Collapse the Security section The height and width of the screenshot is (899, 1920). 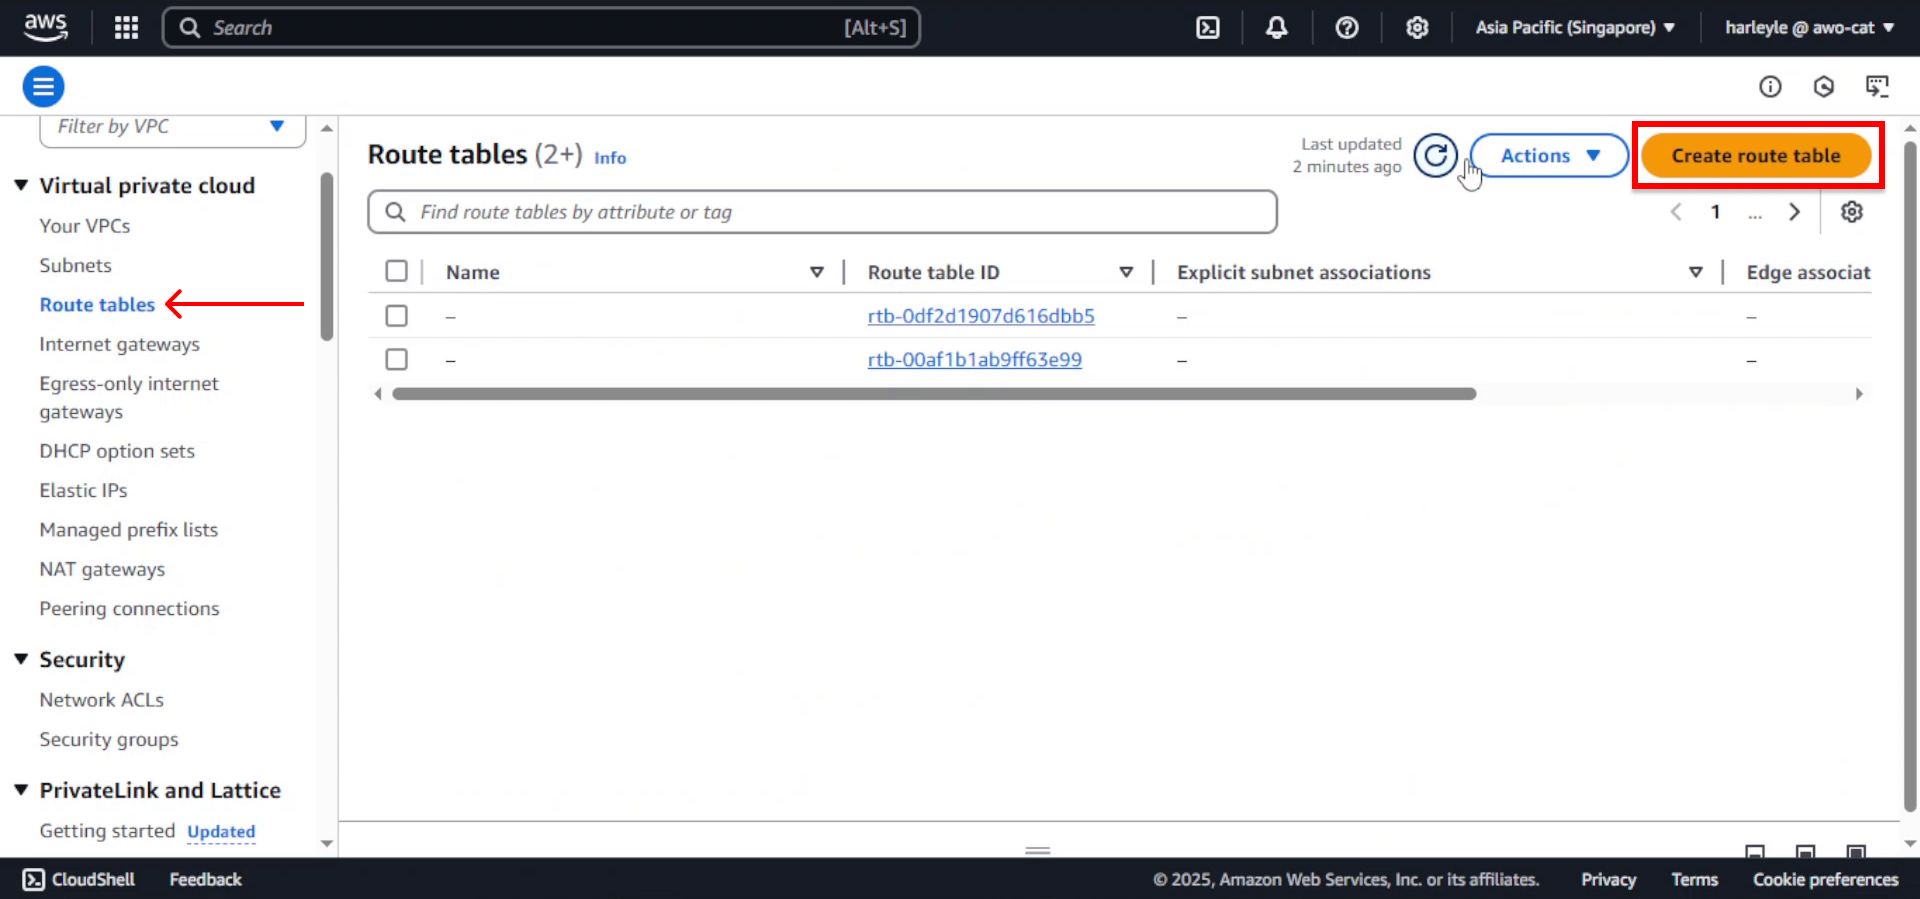[x=21, y=659]
